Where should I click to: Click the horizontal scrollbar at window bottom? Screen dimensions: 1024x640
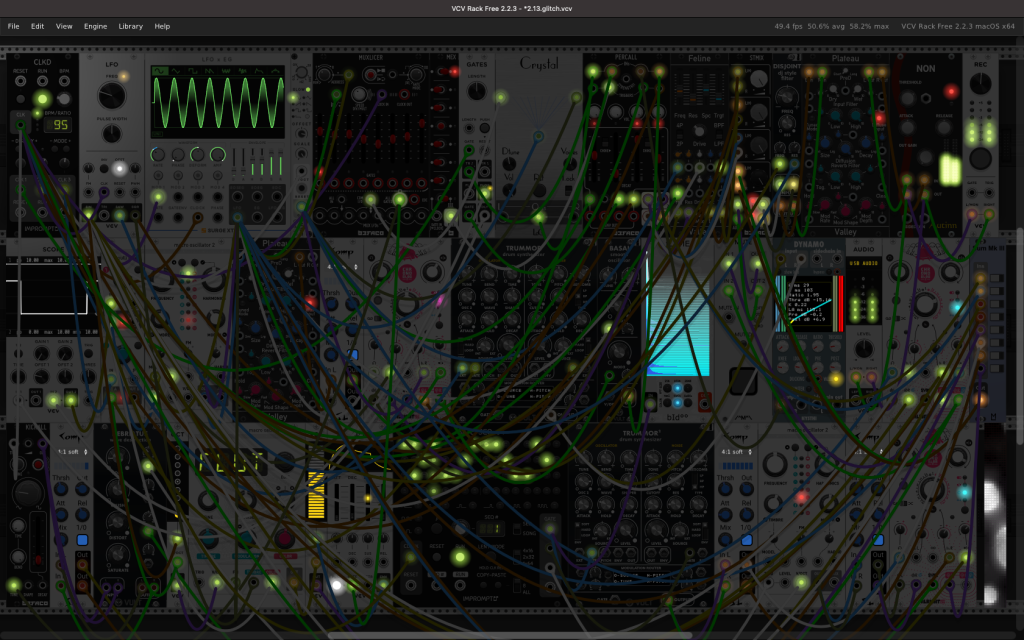[x=509, y=635]
